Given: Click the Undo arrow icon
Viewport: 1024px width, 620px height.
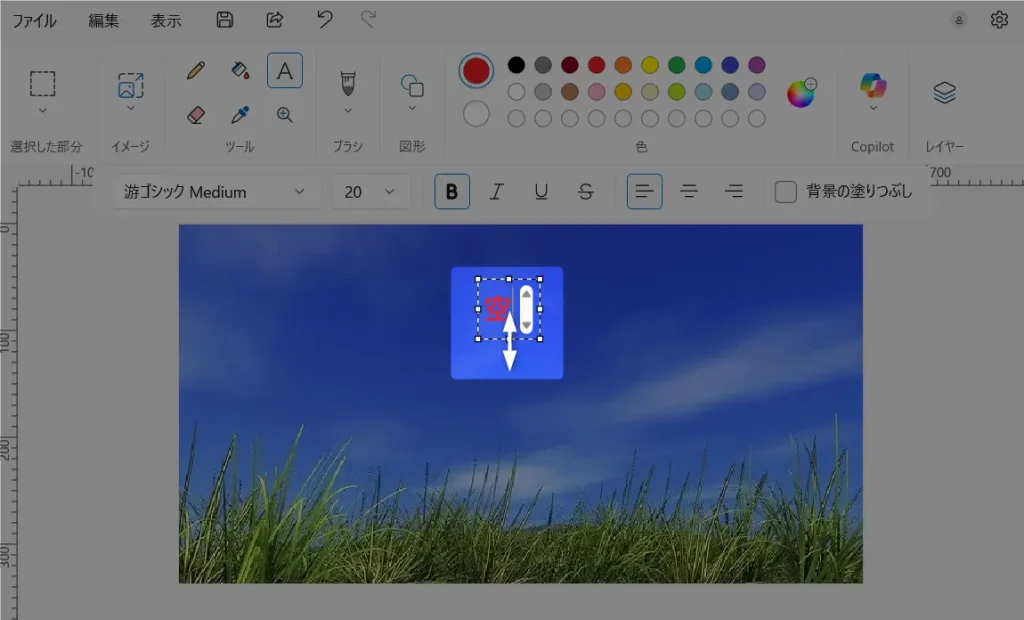Looking at the screenshot, I should (325, 20).
